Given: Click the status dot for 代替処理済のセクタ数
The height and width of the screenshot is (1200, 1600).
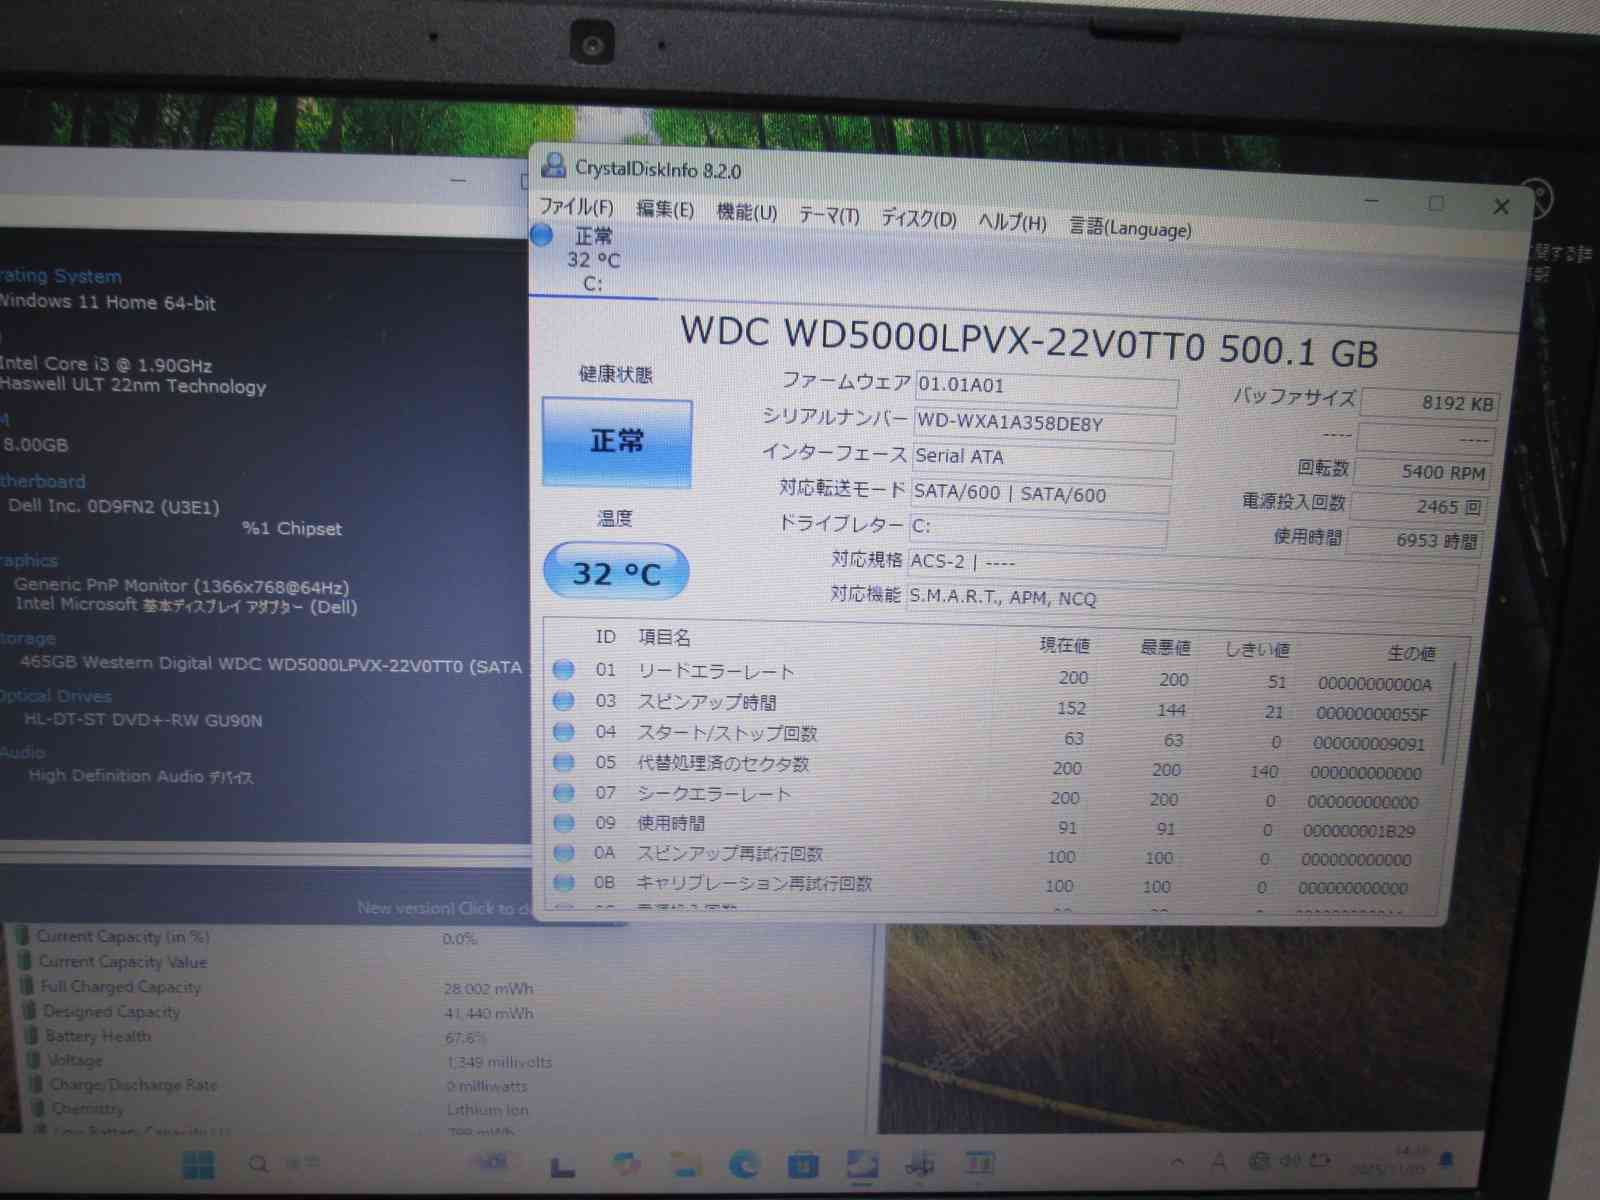Looking at the screenshot, I should [x=564, y=762].
